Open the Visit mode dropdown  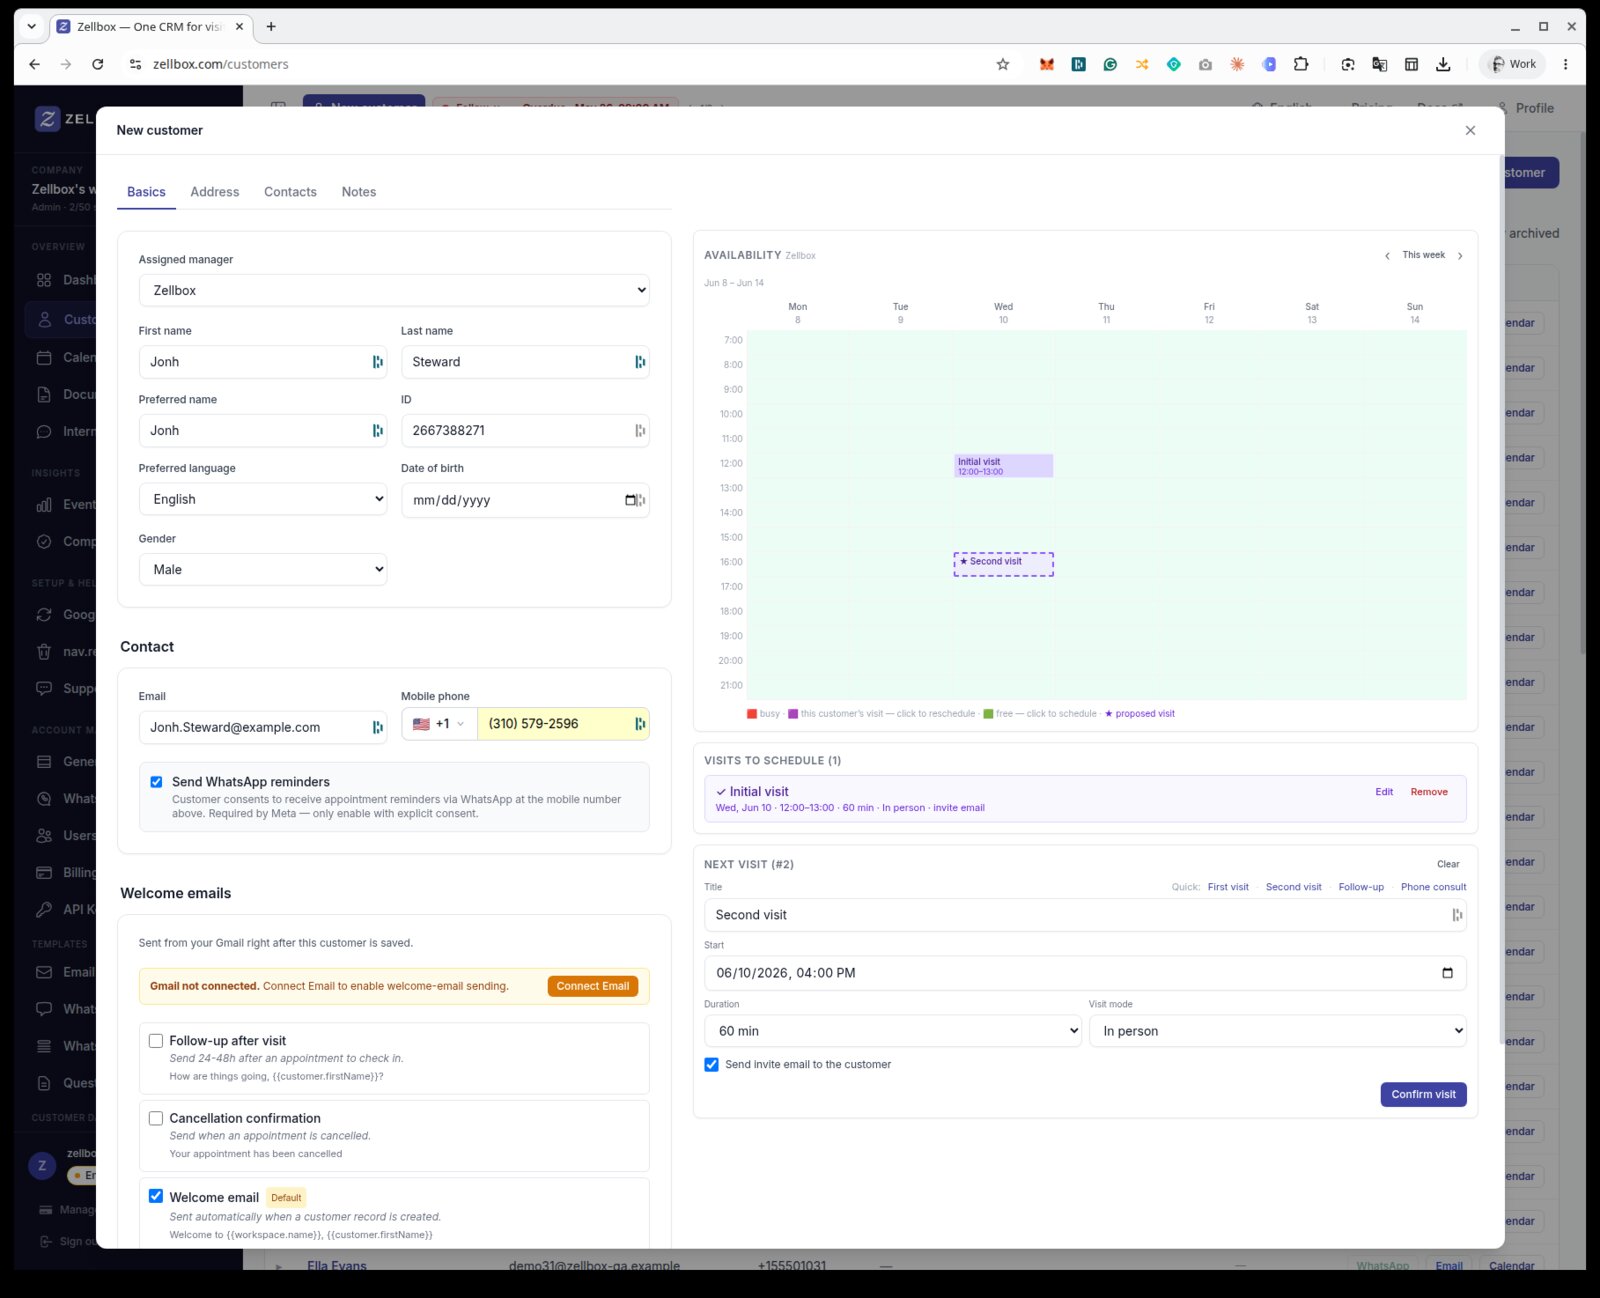(x=1278, y=1031)
